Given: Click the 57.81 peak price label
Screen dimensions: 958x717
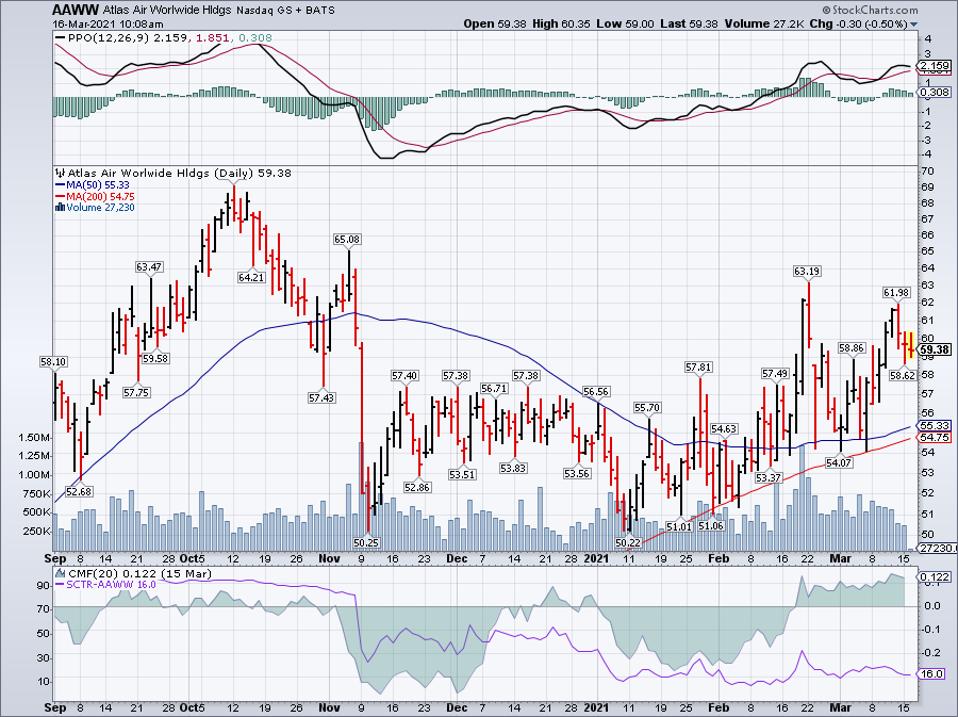Looking at the screenshot, I should [698, 367].
